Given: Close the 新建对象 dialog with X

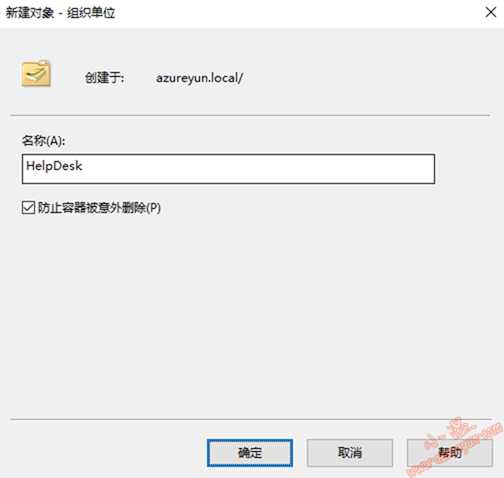Looking at the screenshot, I should click(x=490, y=13).
